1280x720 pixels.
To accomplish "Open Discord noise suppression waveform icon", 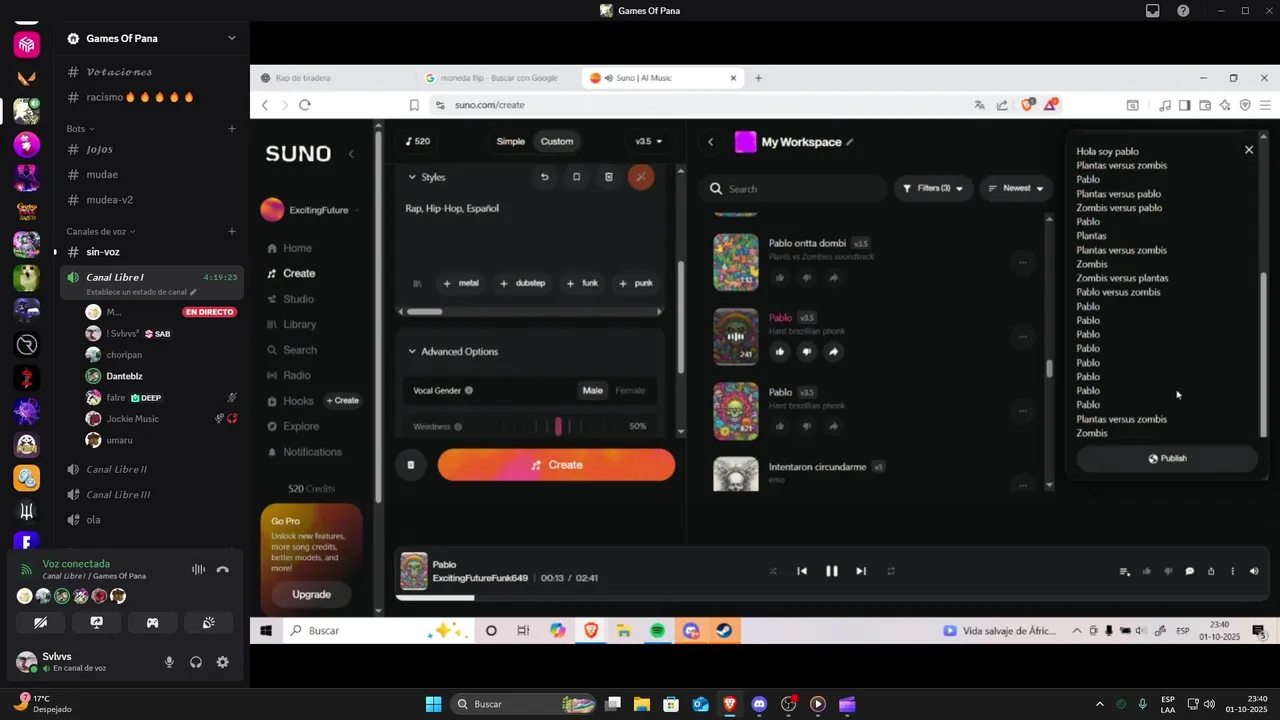I will [198, 569].
